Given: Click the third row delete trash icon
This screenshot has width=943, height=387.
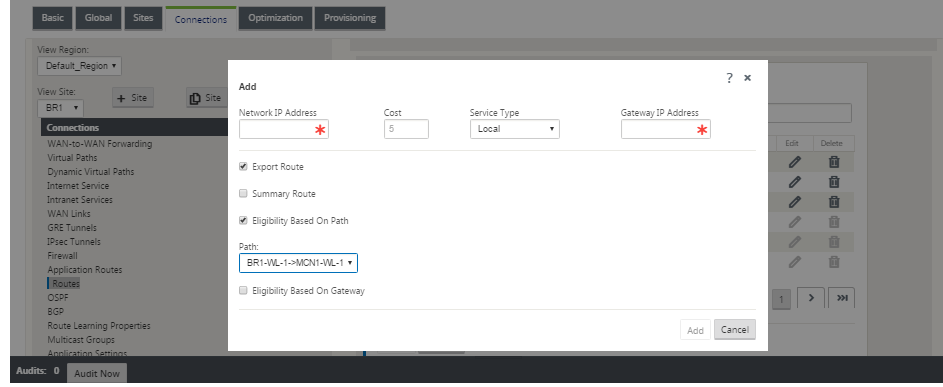Looking at the screenshot, I should tap(834, 202).
